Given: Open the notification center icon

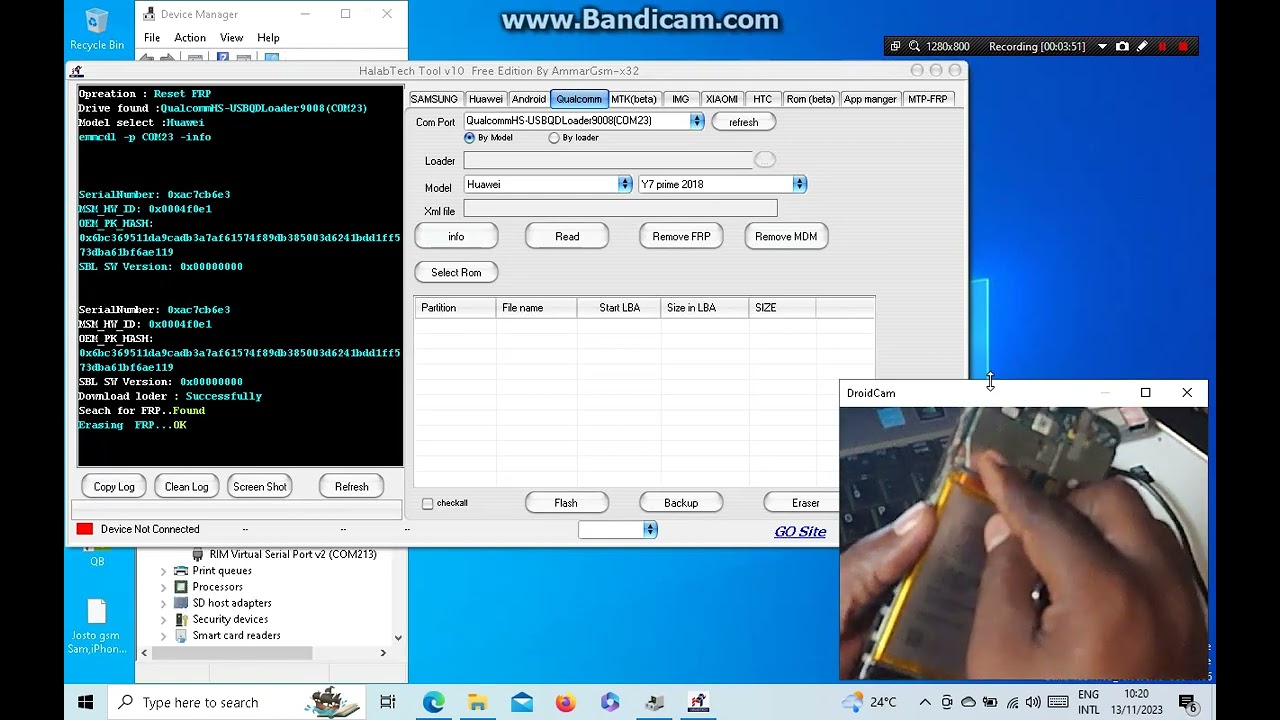Looking at the screenshot, I should point(1187,702).
